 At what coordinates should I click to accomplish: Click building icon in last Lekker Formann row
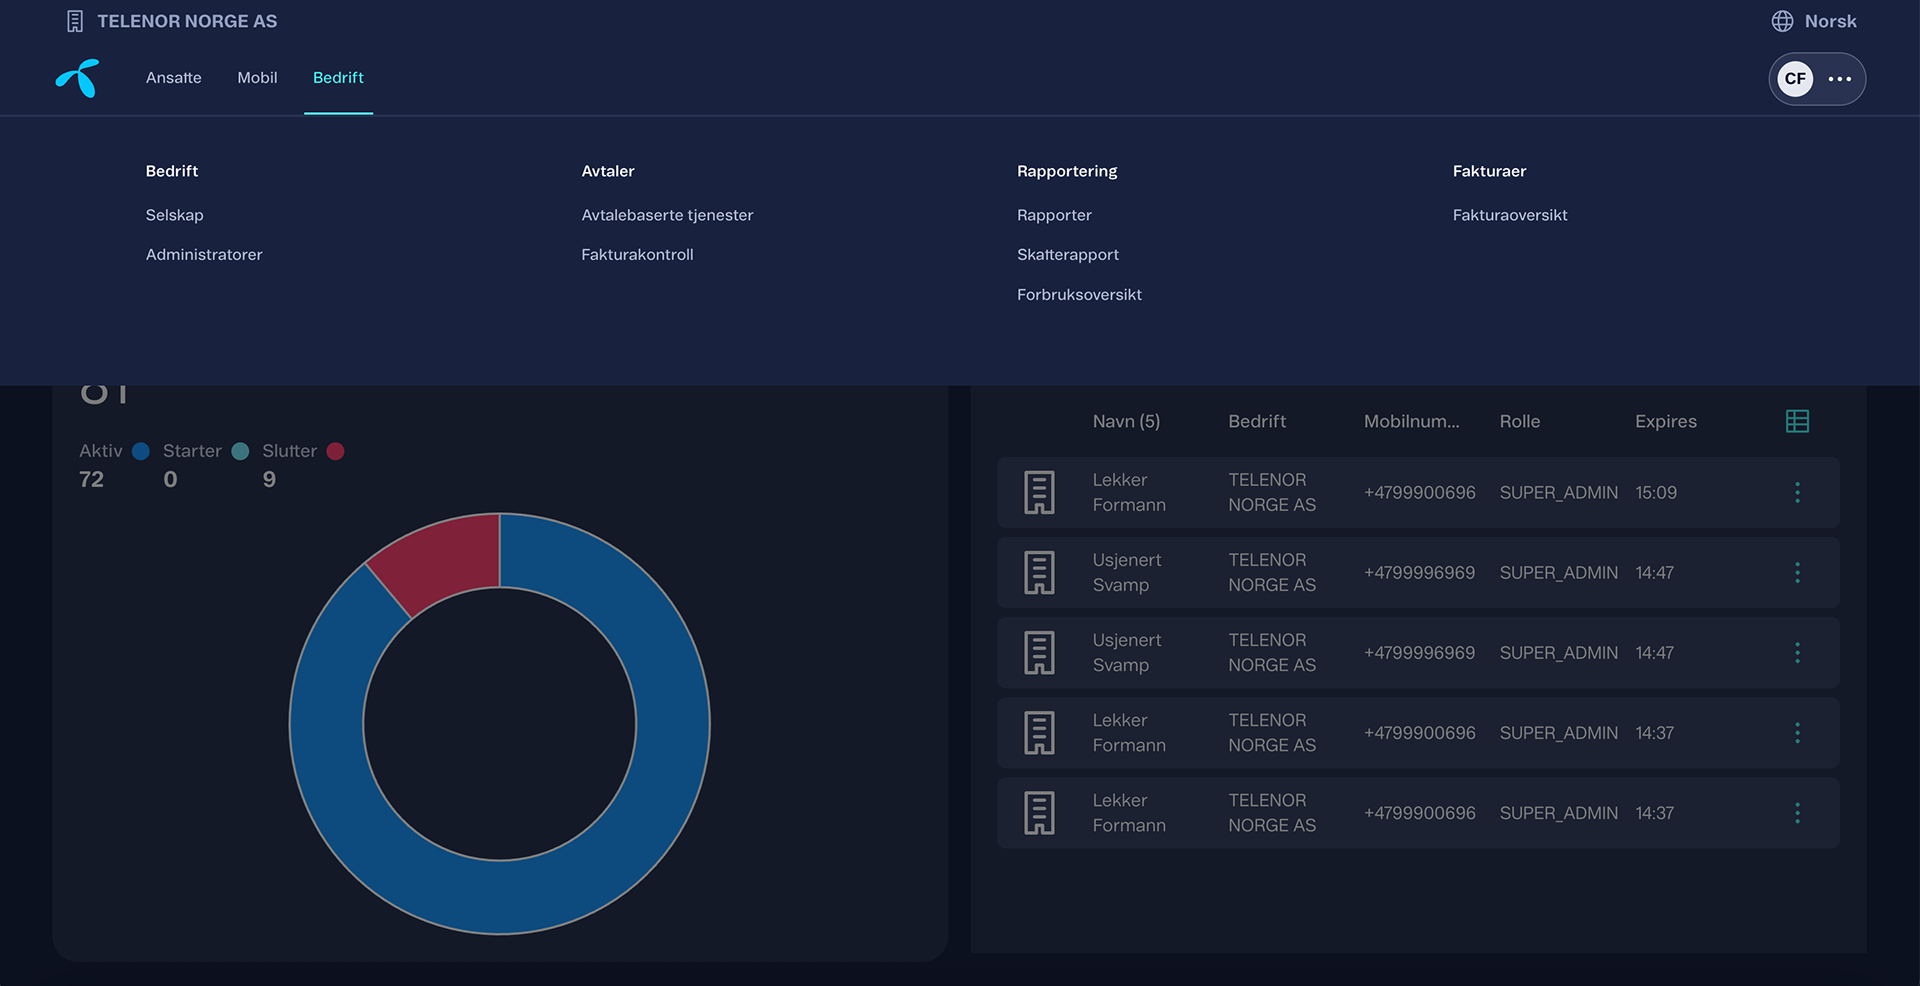pos(1039,813)
